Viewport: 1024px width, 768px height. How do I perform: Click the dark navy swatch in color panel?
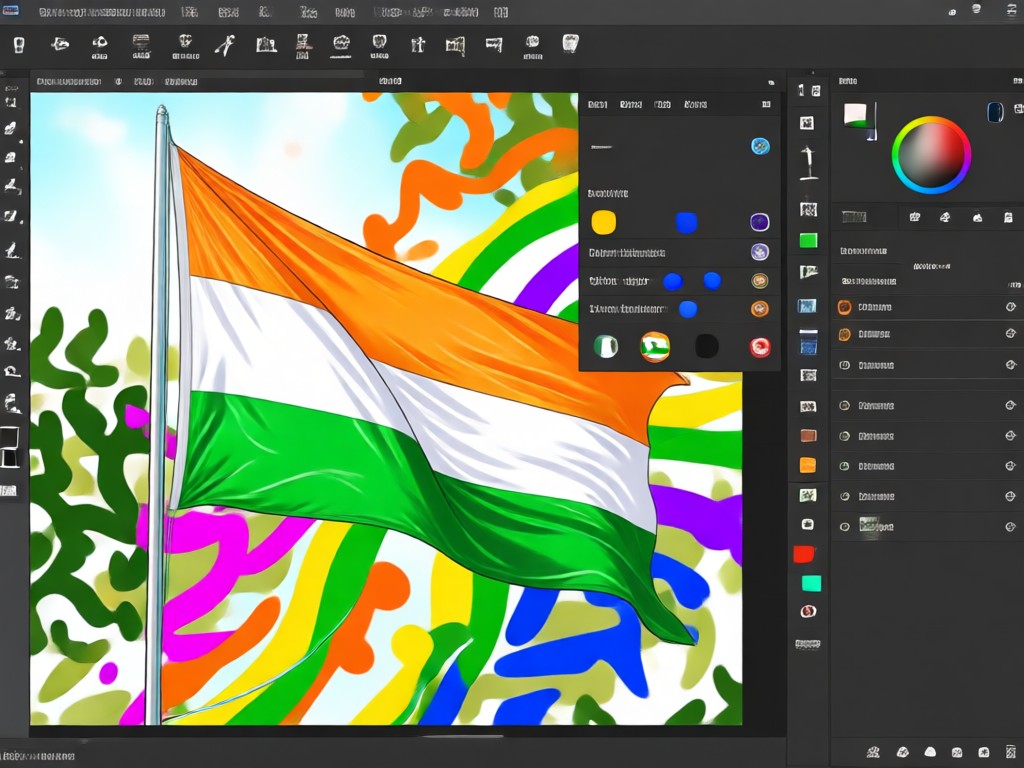pos(995,112)
